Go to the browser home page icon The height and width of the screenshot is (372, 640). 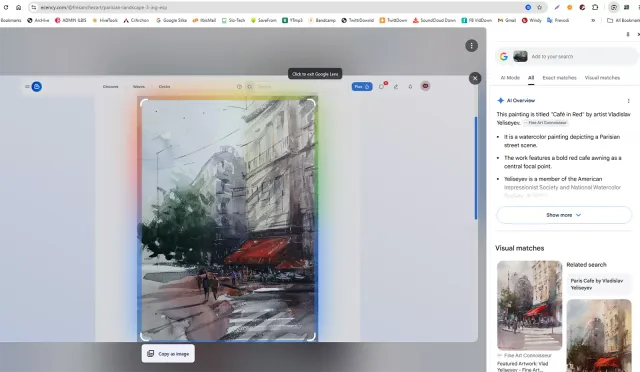pos(19,7)
